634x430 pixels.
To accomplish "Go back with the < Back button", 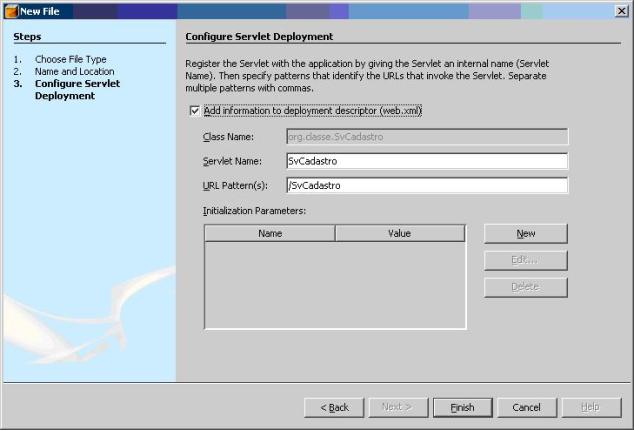I will [334, 407].
